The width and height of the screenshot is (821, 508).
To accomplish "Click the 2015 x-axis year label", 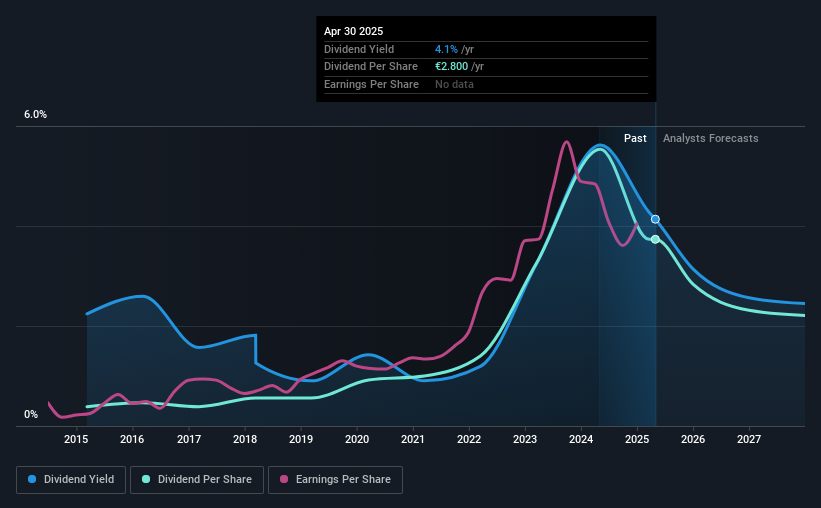I will coord(76,439).
